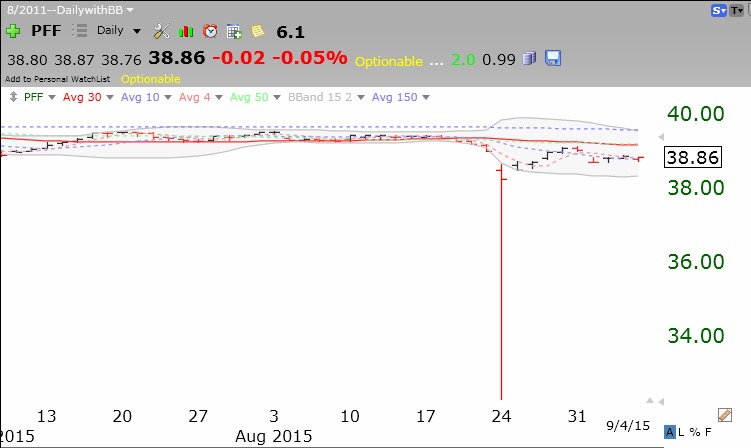
Task: Click the bold PFF ticker symbol
Action: (x=46, y=31)
